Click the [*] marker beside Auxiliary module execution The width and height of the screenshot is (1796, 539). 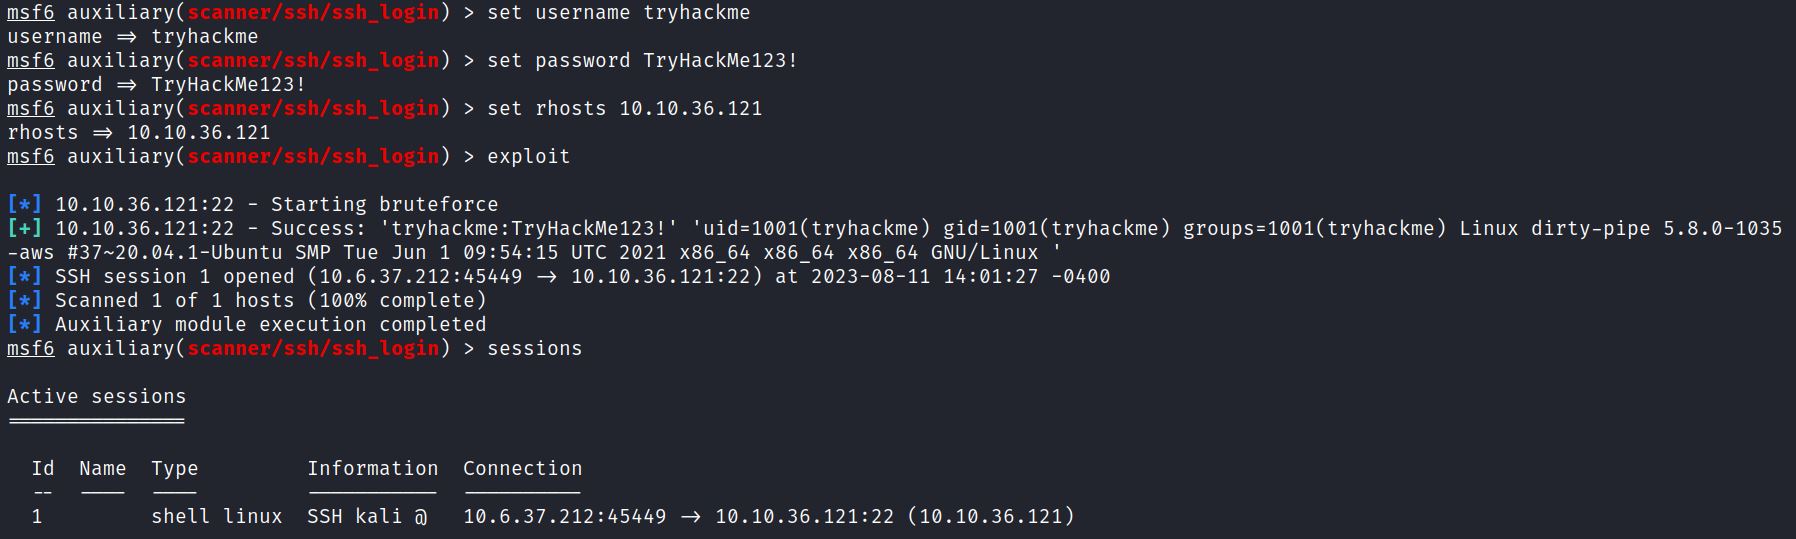pyautogui.click(x=25, y=325)
